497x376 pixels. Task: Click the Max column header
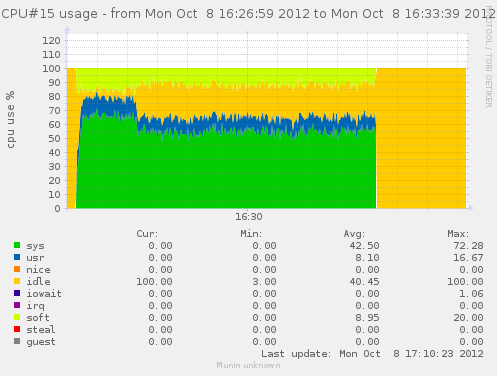[x=458, y=234]
